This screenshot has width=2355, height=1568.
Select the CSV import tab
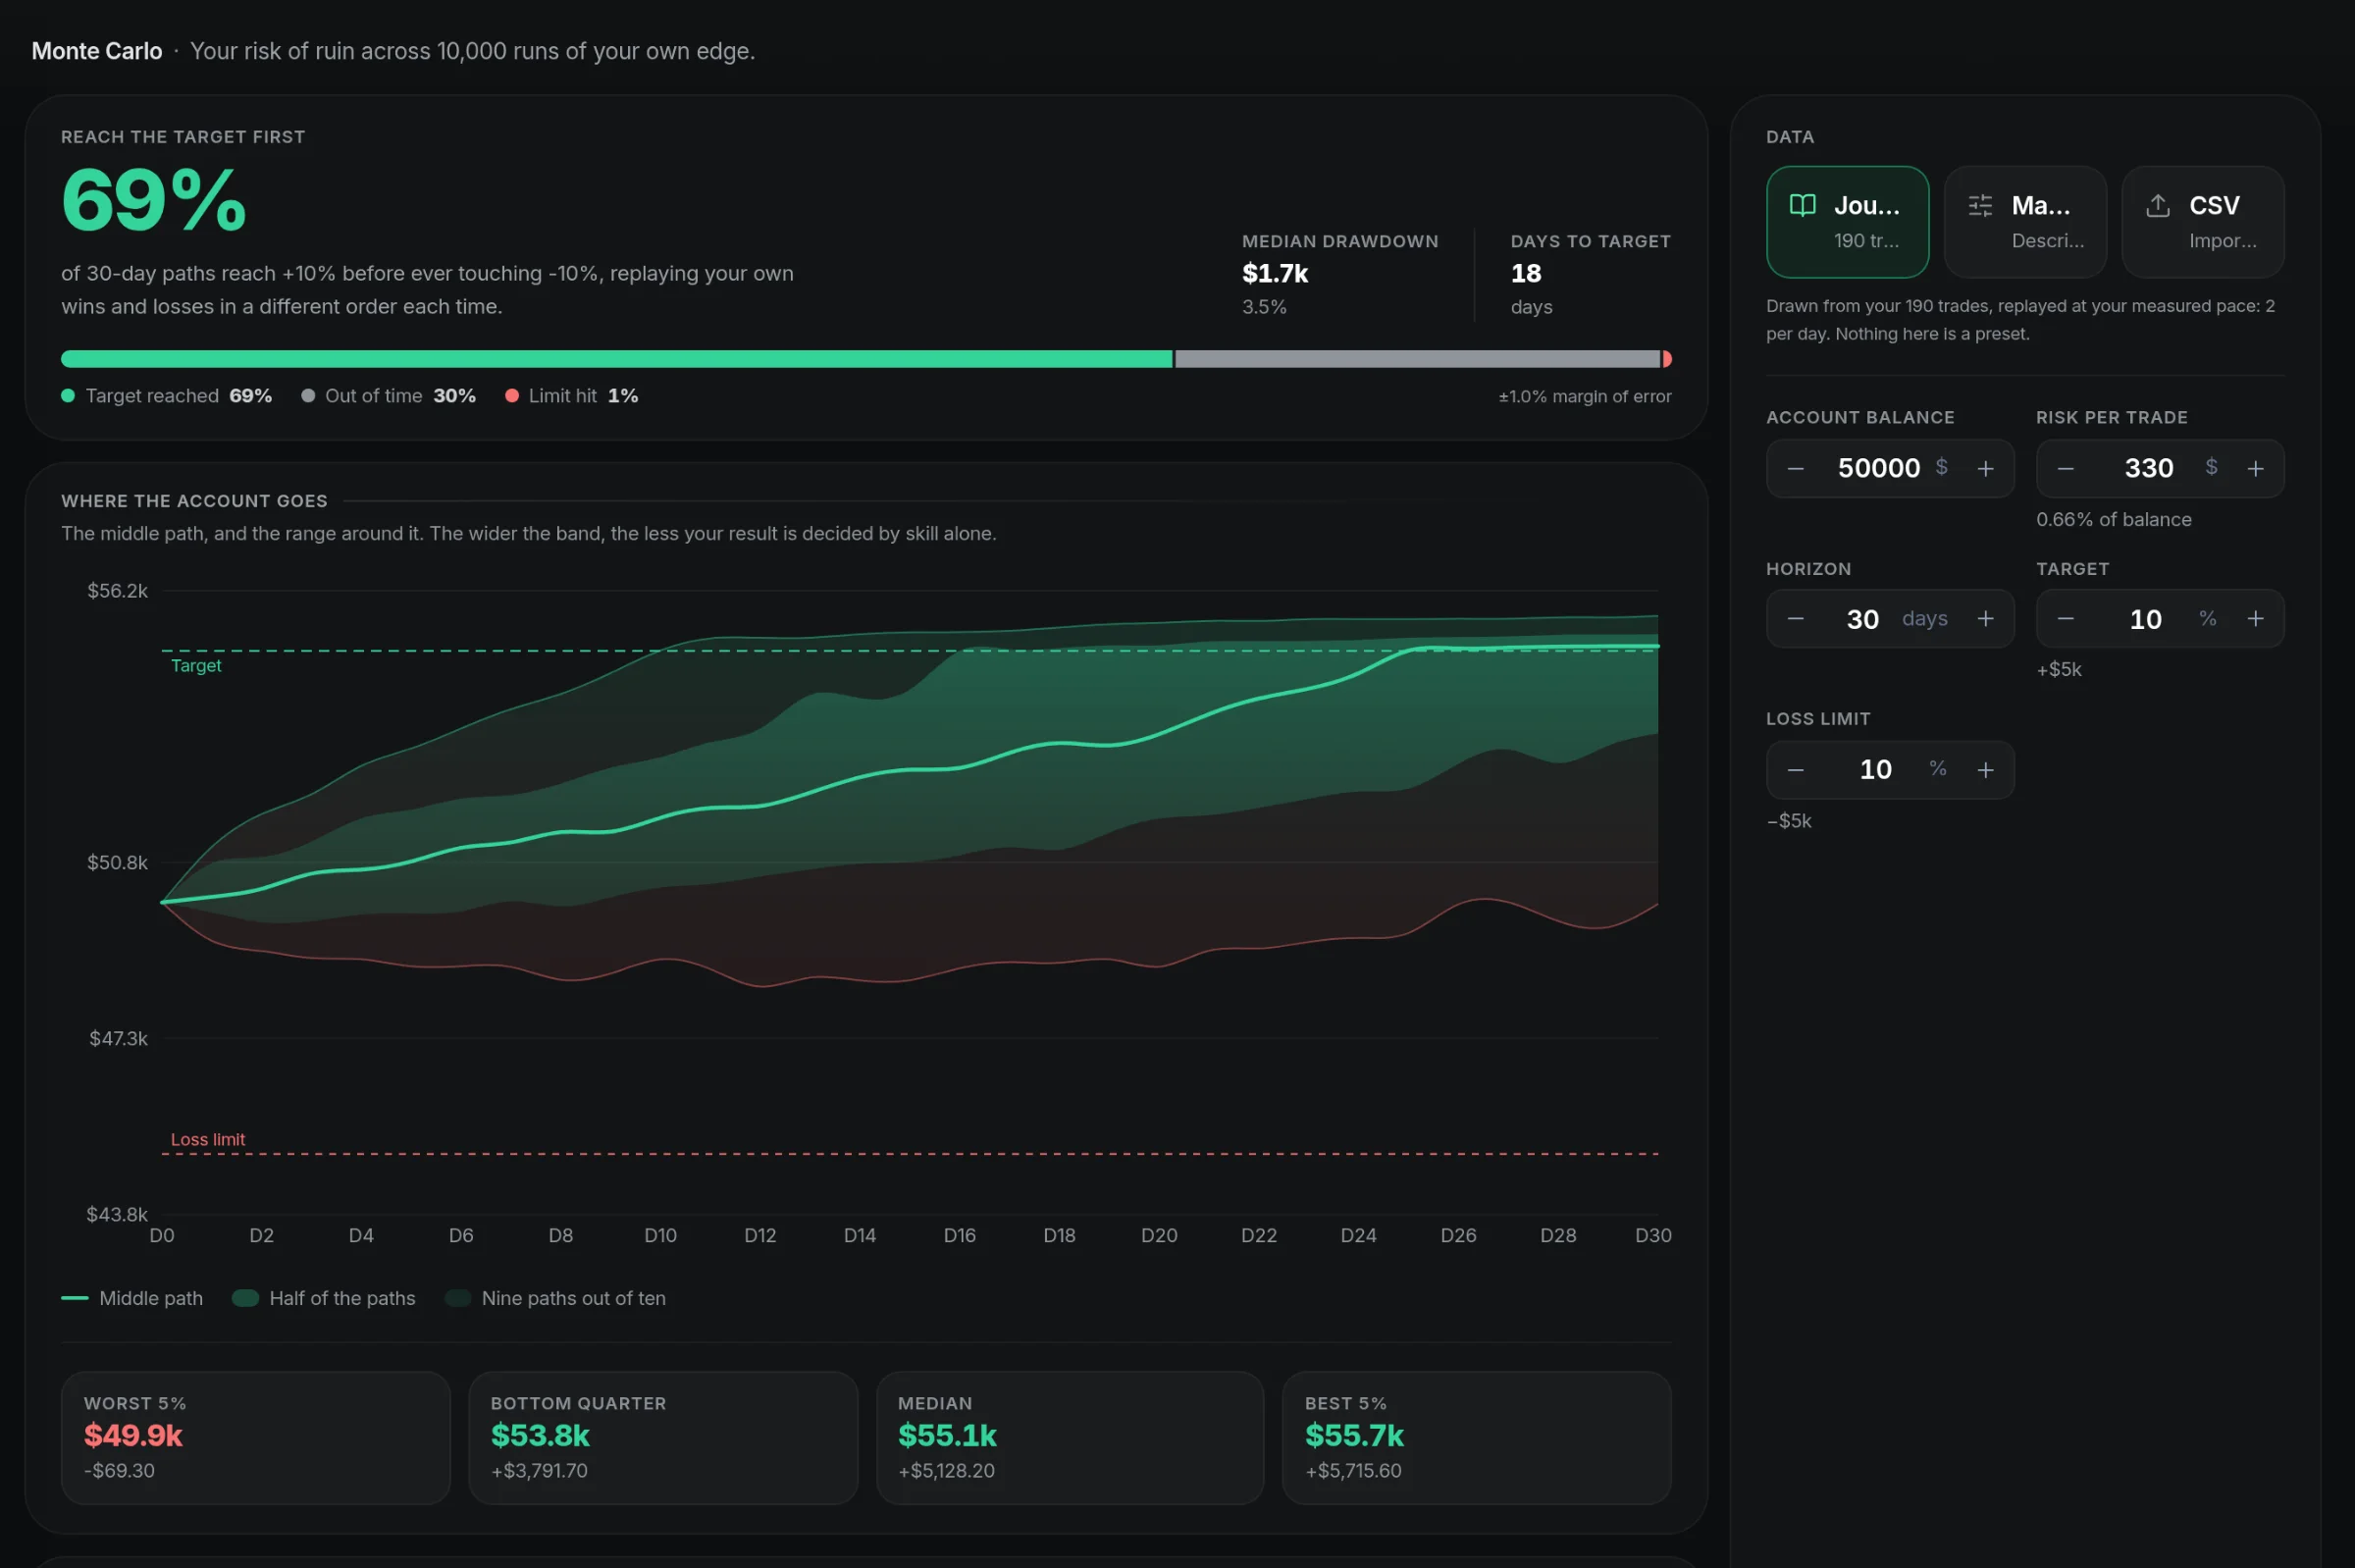(x=2203, y=222)
